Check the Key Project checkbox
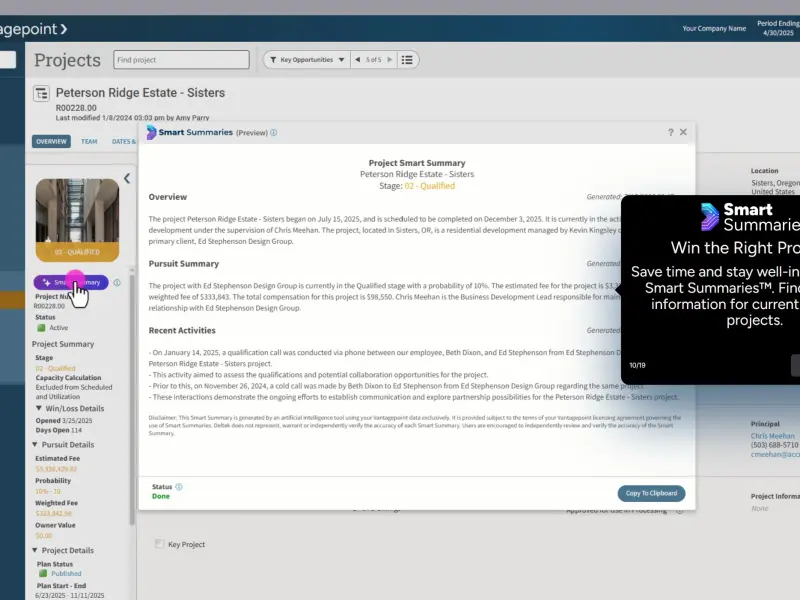 (x=160, y=544)
